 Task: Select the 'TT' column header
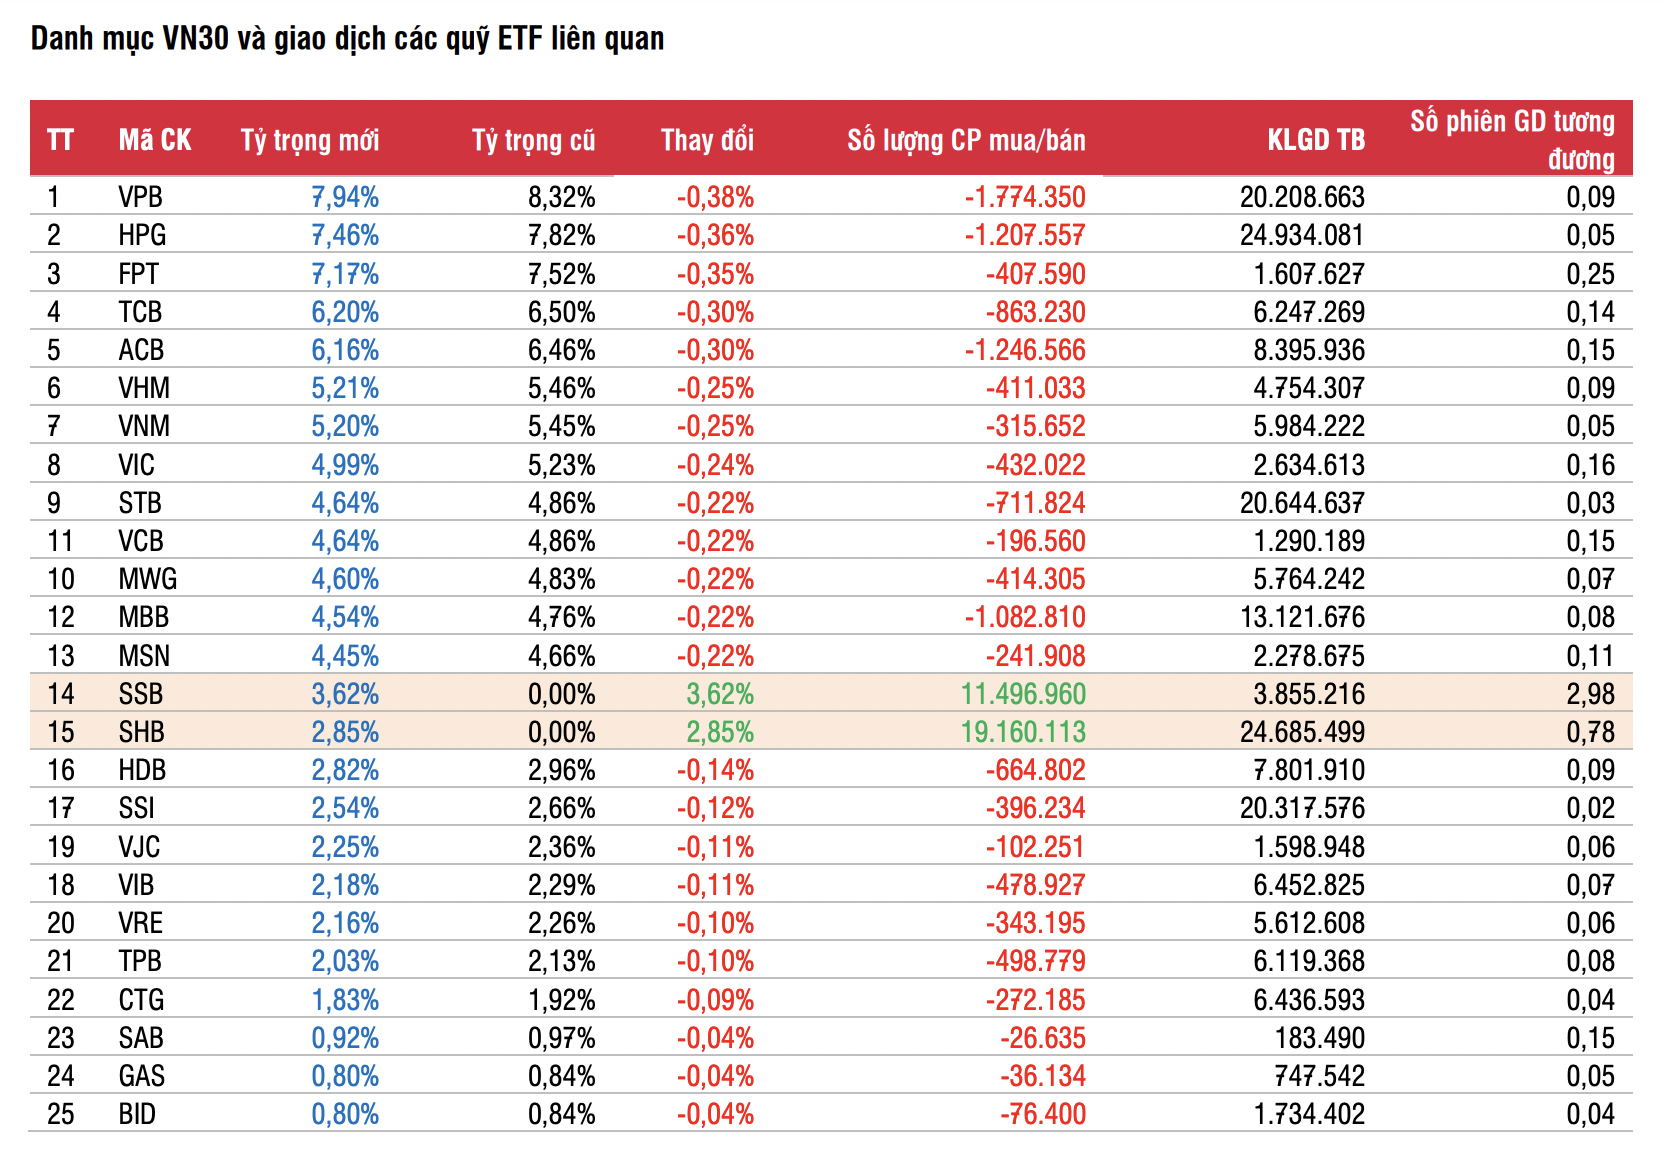60,140
